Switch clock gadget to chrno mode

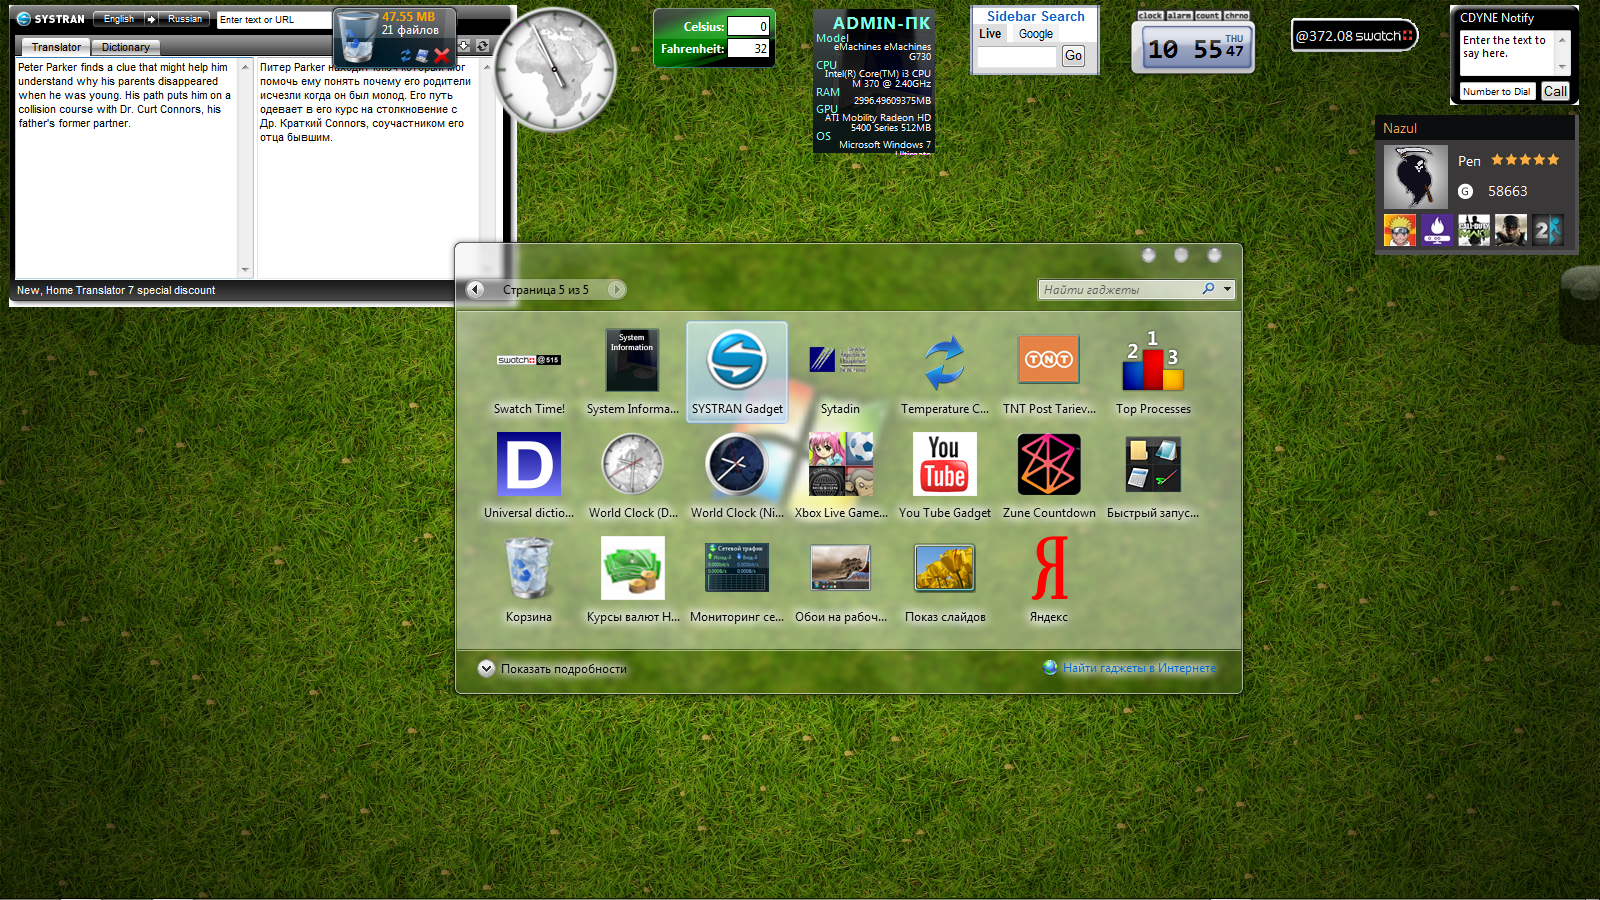[1236, 16]
